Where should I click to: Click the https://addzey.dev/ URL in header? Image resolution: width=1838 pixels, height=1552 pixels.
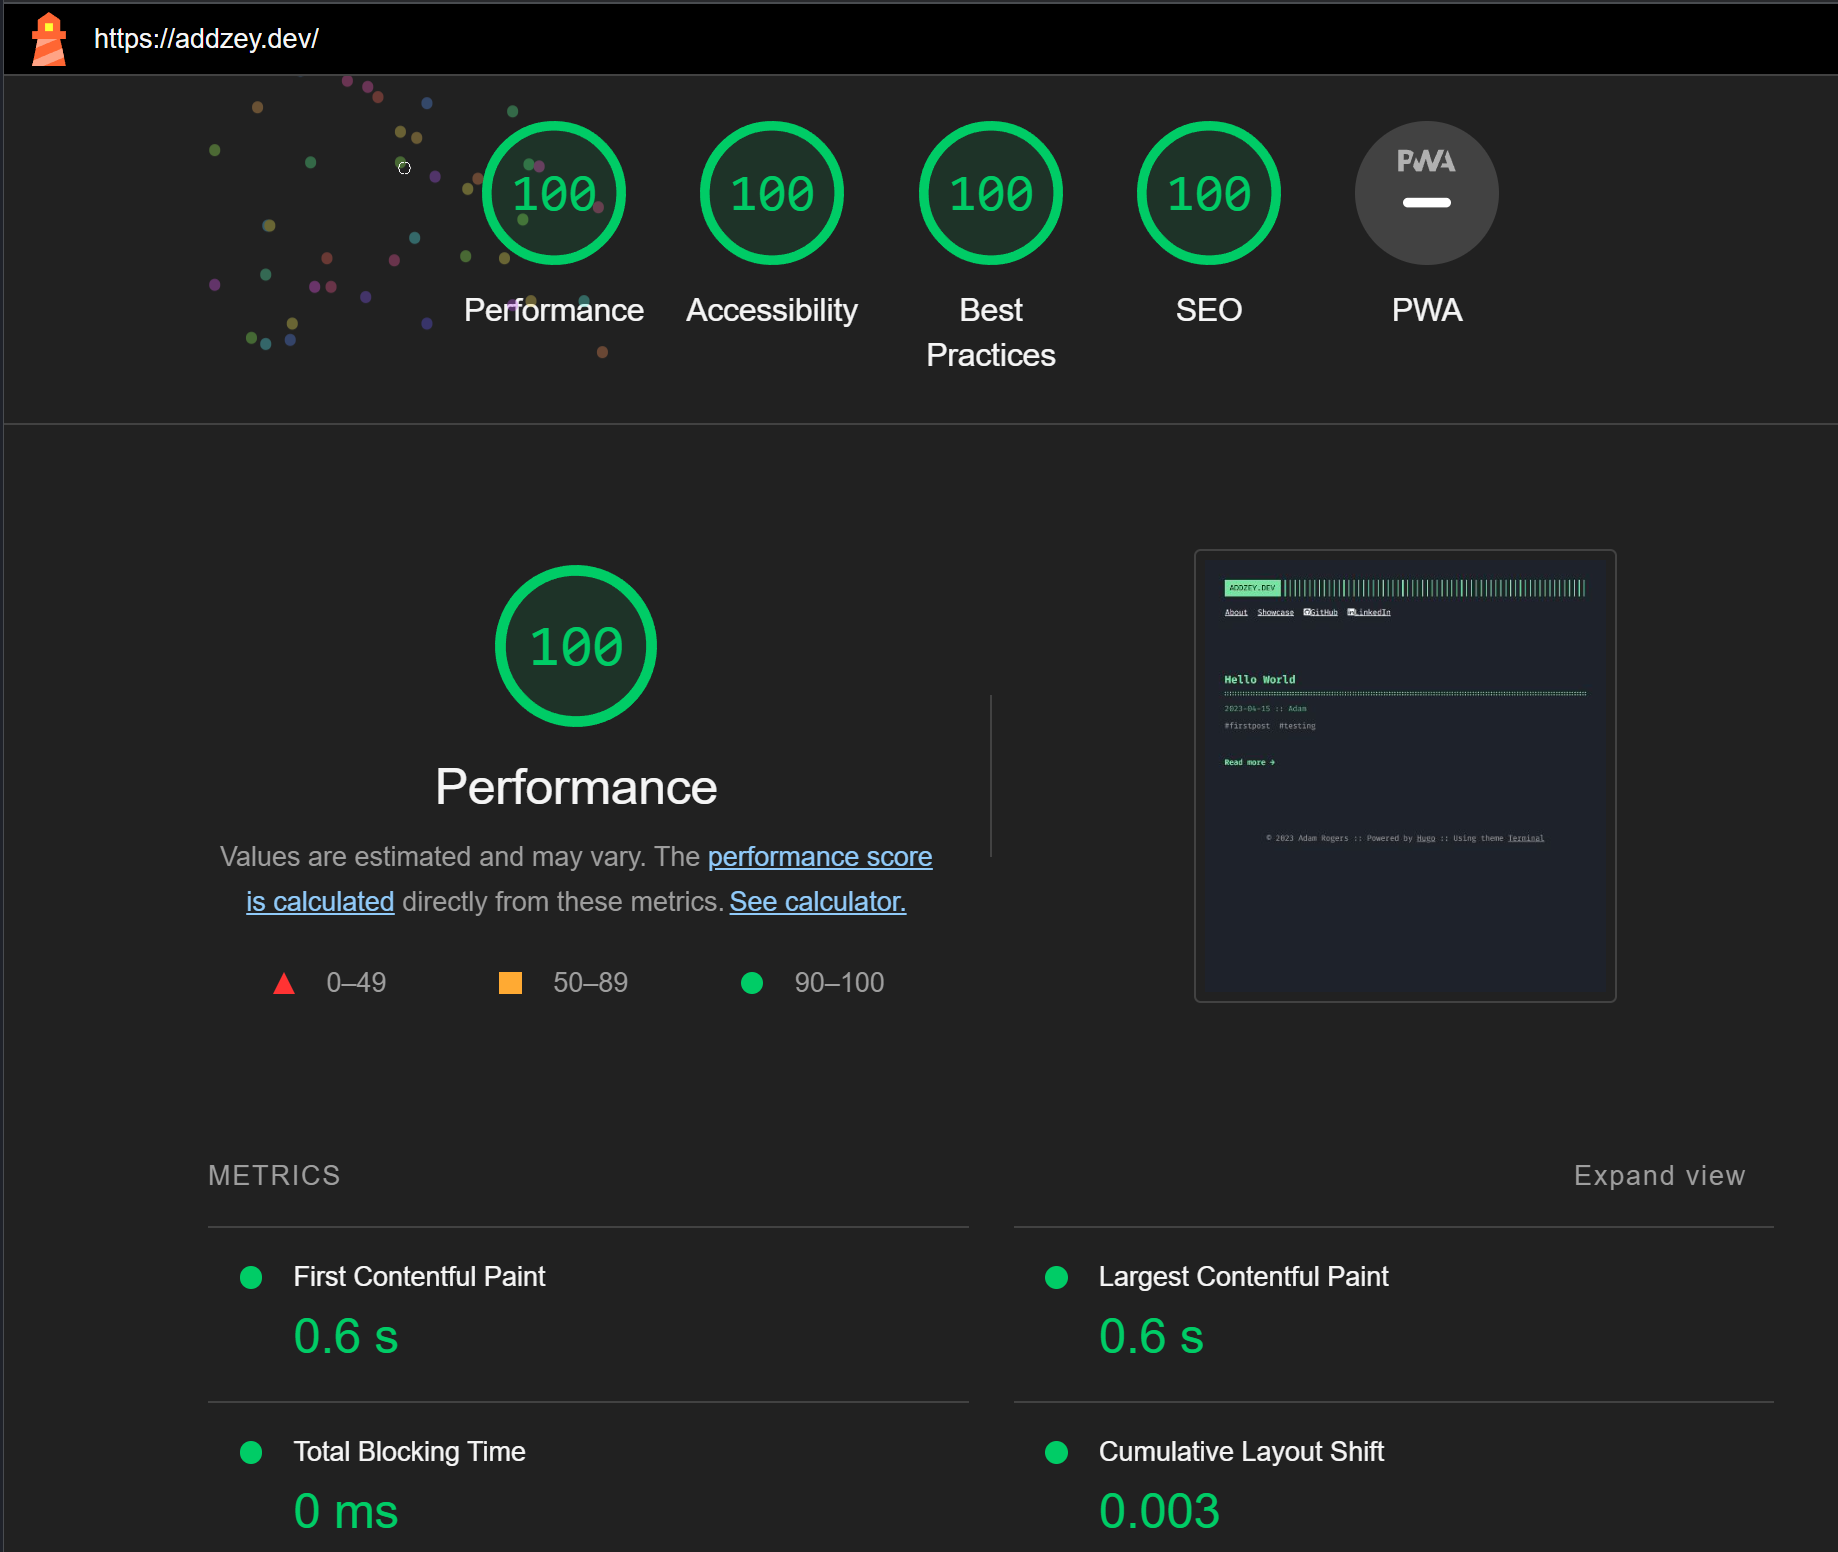coord(206,39)
